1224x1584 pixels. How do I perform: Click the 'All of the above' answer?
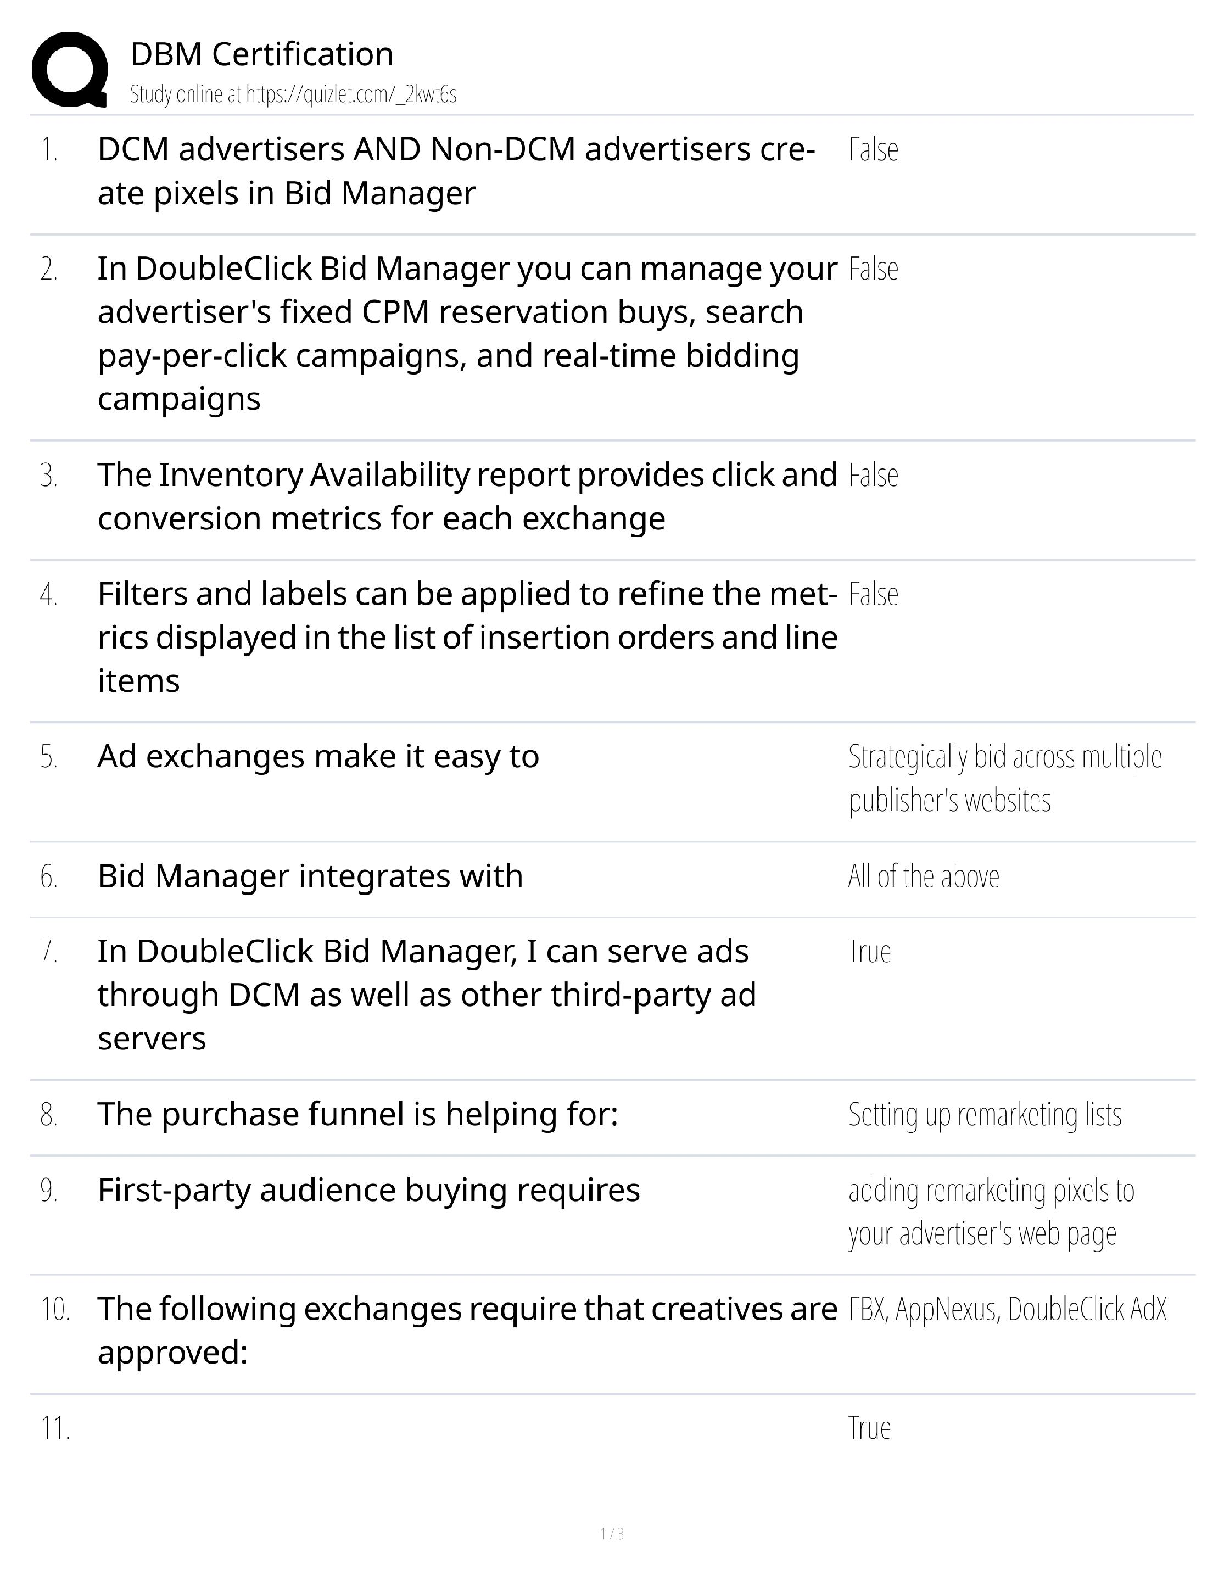point(923,877)
